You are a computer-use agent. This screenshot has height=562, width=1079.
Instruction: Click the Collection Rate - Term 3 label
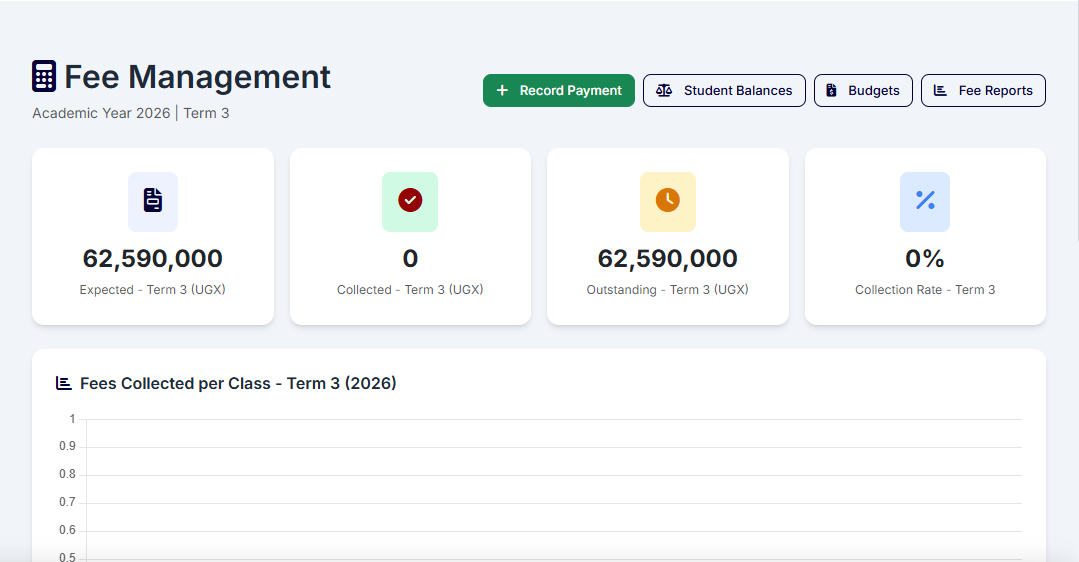925,290
